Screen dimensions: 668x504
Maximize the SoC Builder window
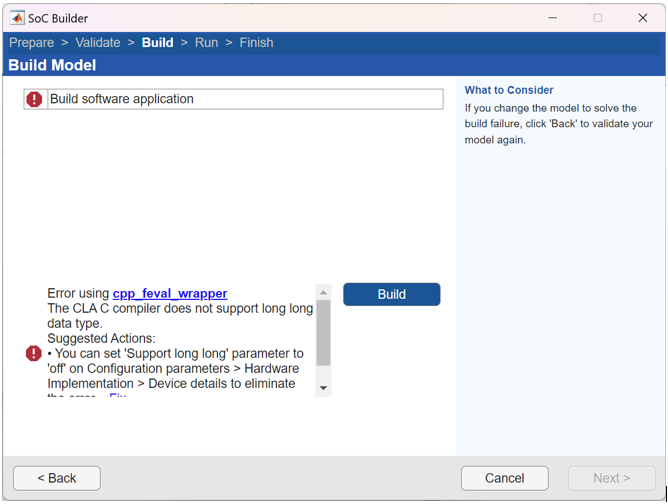coord(598,18)
